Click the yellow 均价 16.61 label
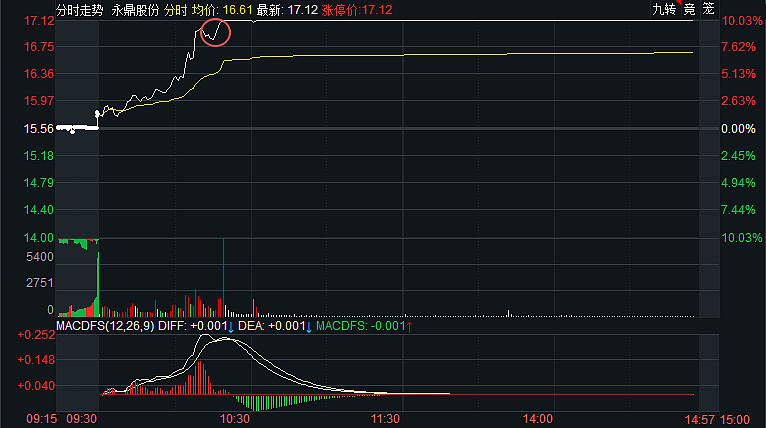 222,9
